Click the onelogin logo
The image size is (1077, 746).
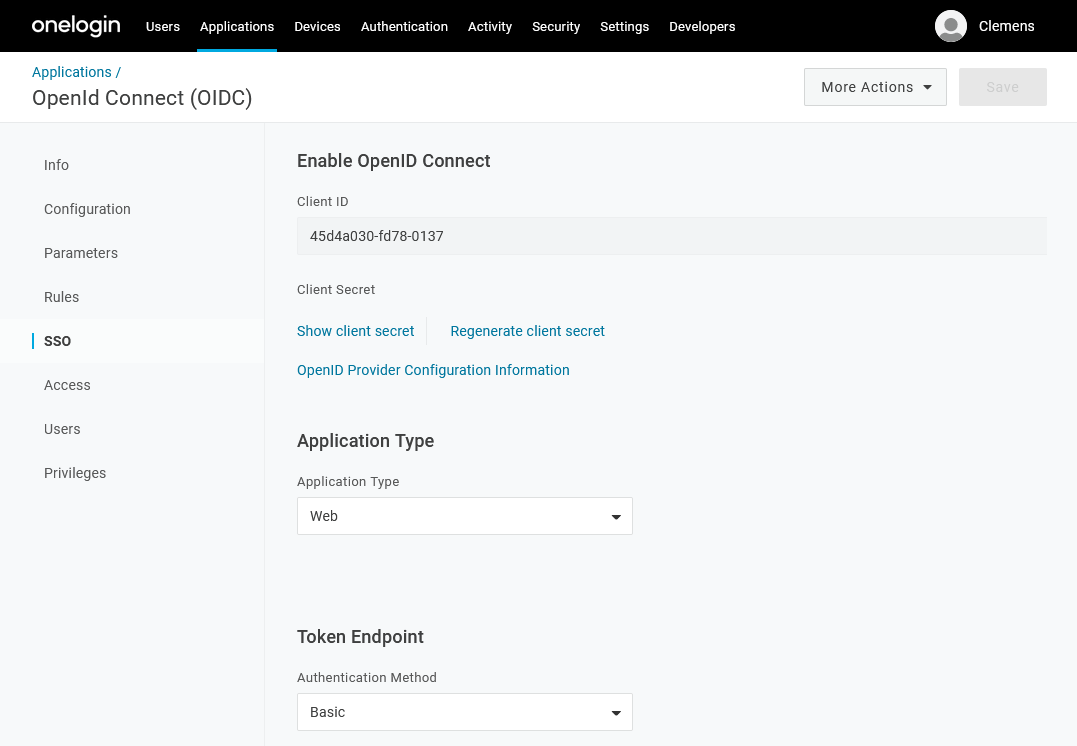click(x=76, y=25)
